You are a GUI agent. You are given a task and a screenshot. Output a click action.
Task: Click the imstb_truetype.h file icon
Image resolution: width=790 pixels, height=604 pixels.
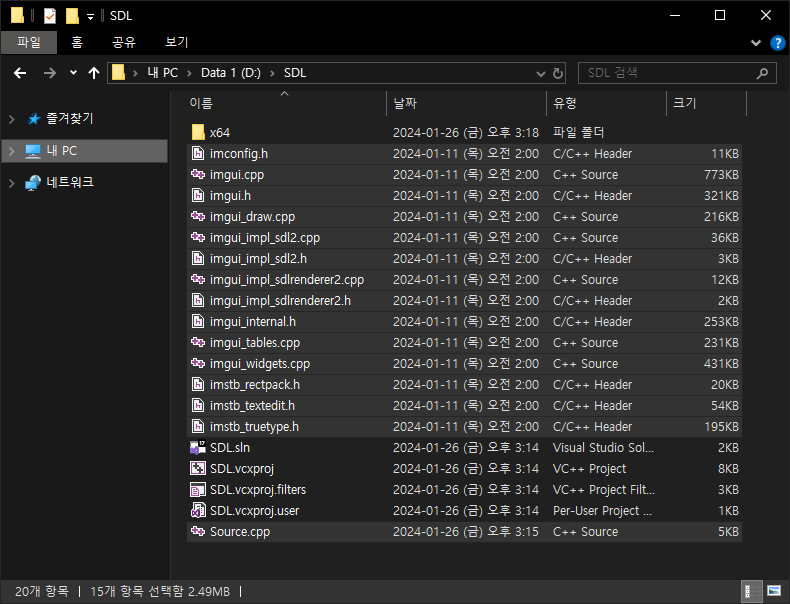(x=198, y=426)
